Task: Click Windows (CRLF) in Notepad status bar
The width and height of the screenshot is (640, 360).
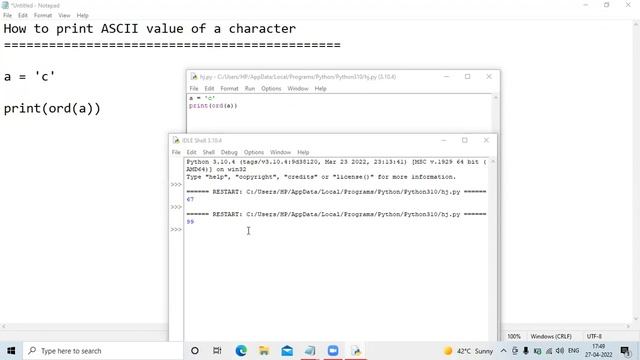Action: pyautogui.click(x=551, y=336)
